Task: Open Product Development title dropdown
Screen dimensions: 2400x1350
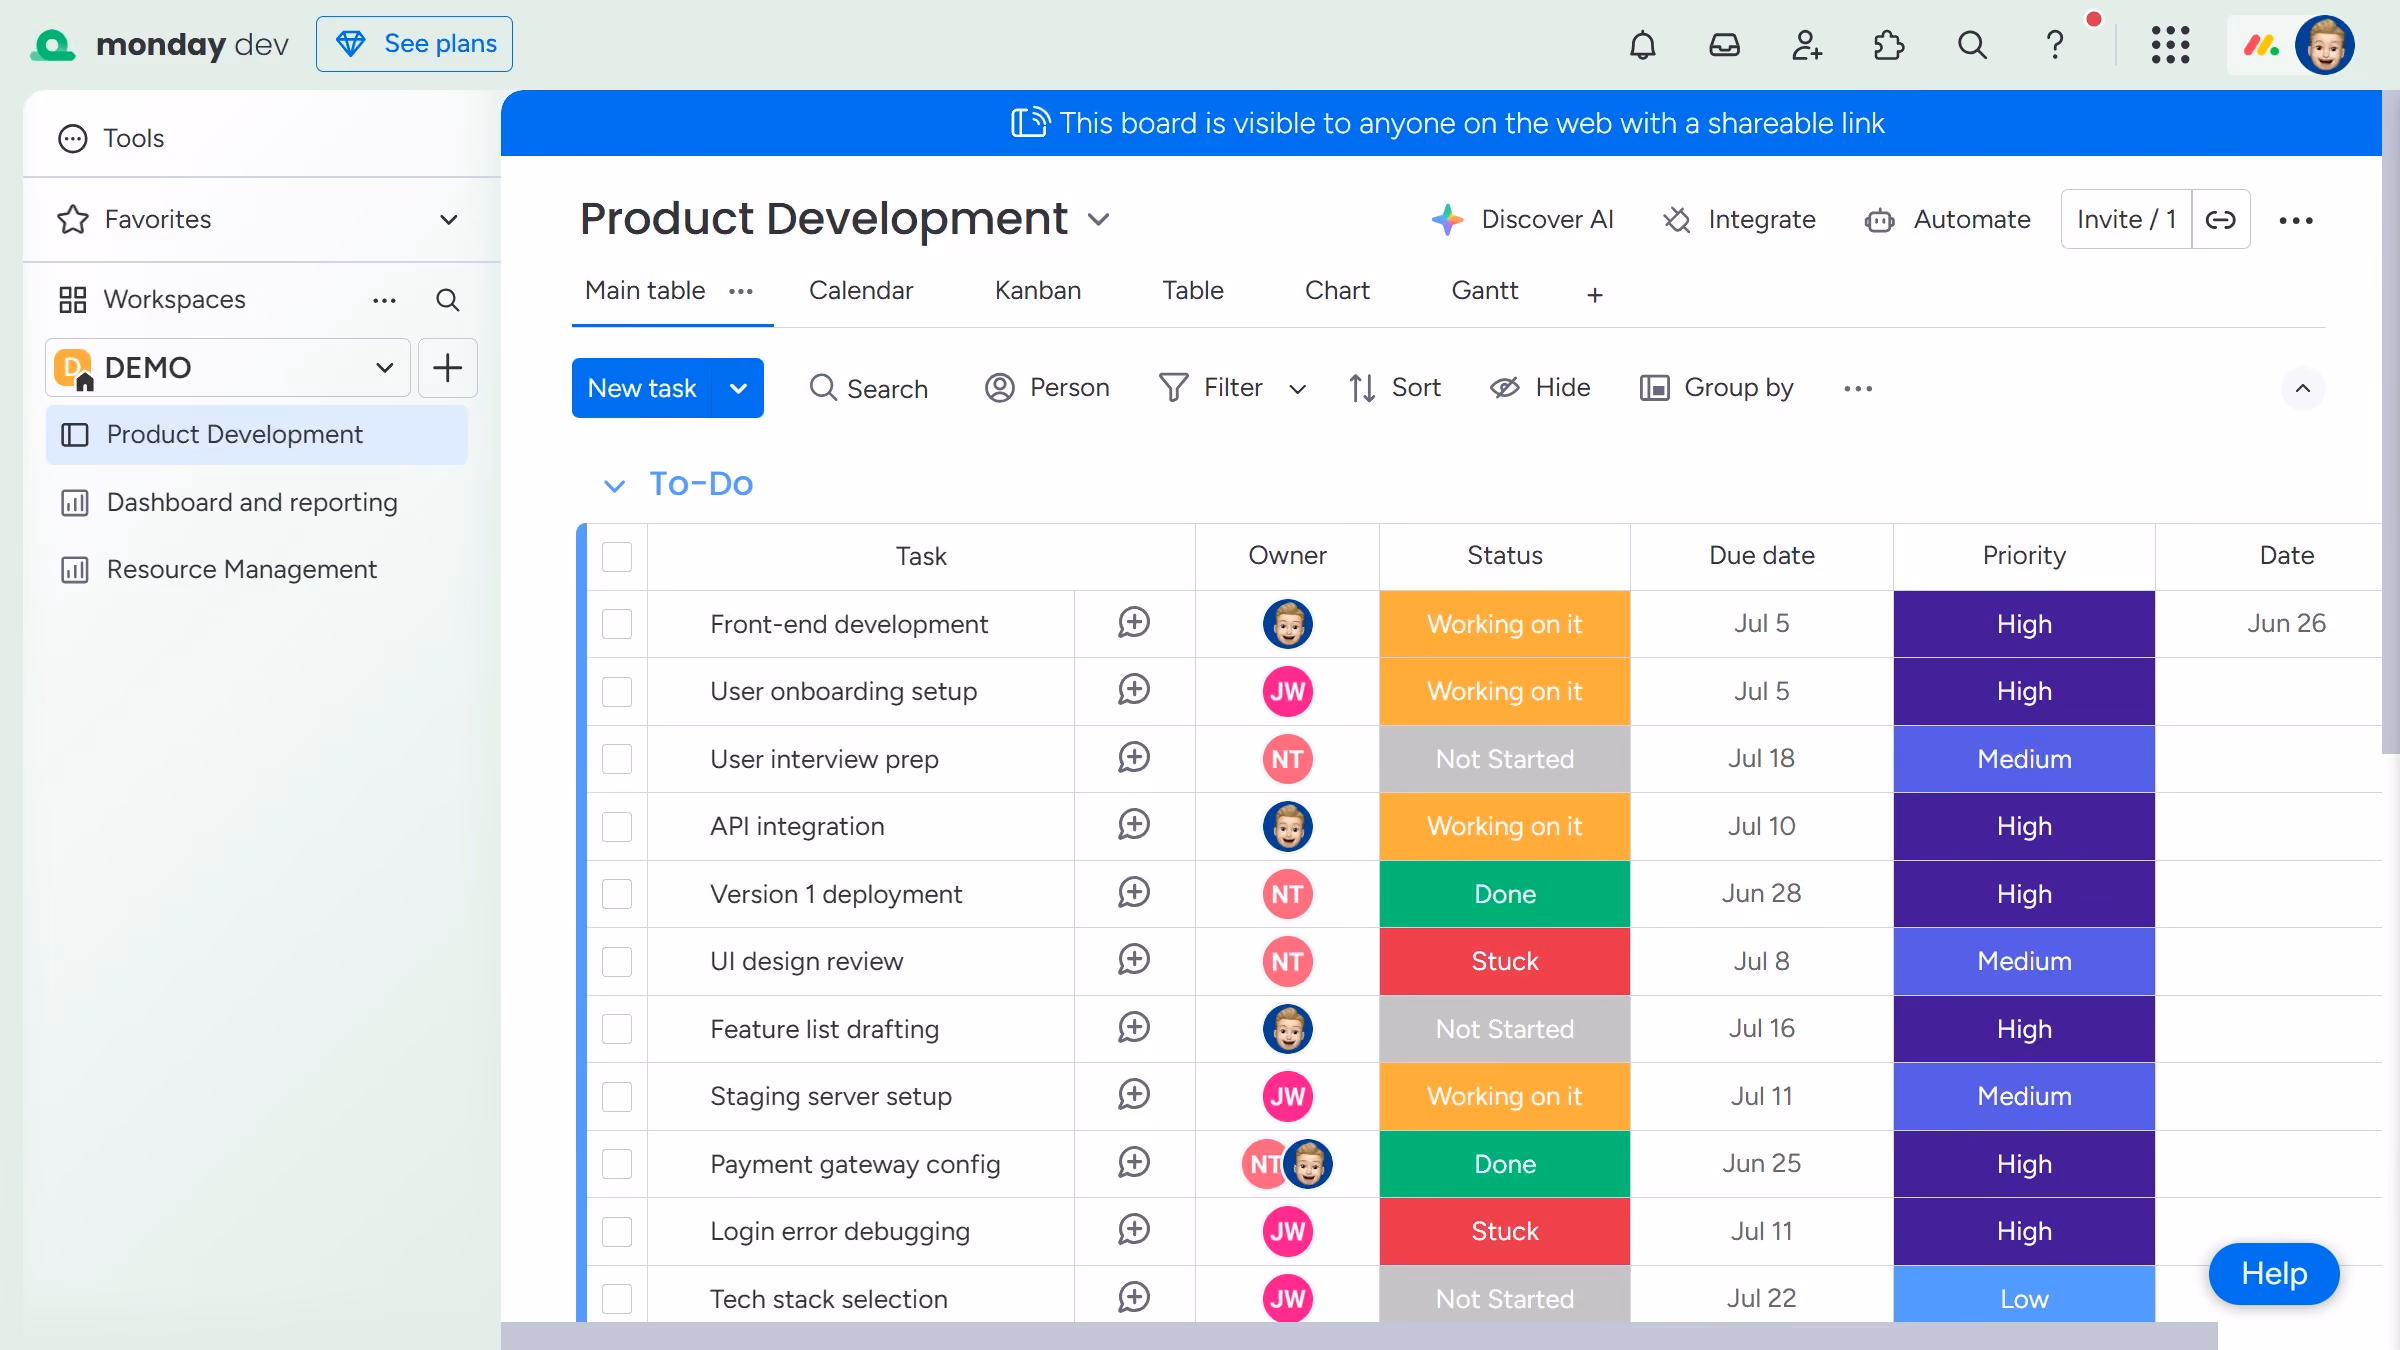Action: [1098, 219]
